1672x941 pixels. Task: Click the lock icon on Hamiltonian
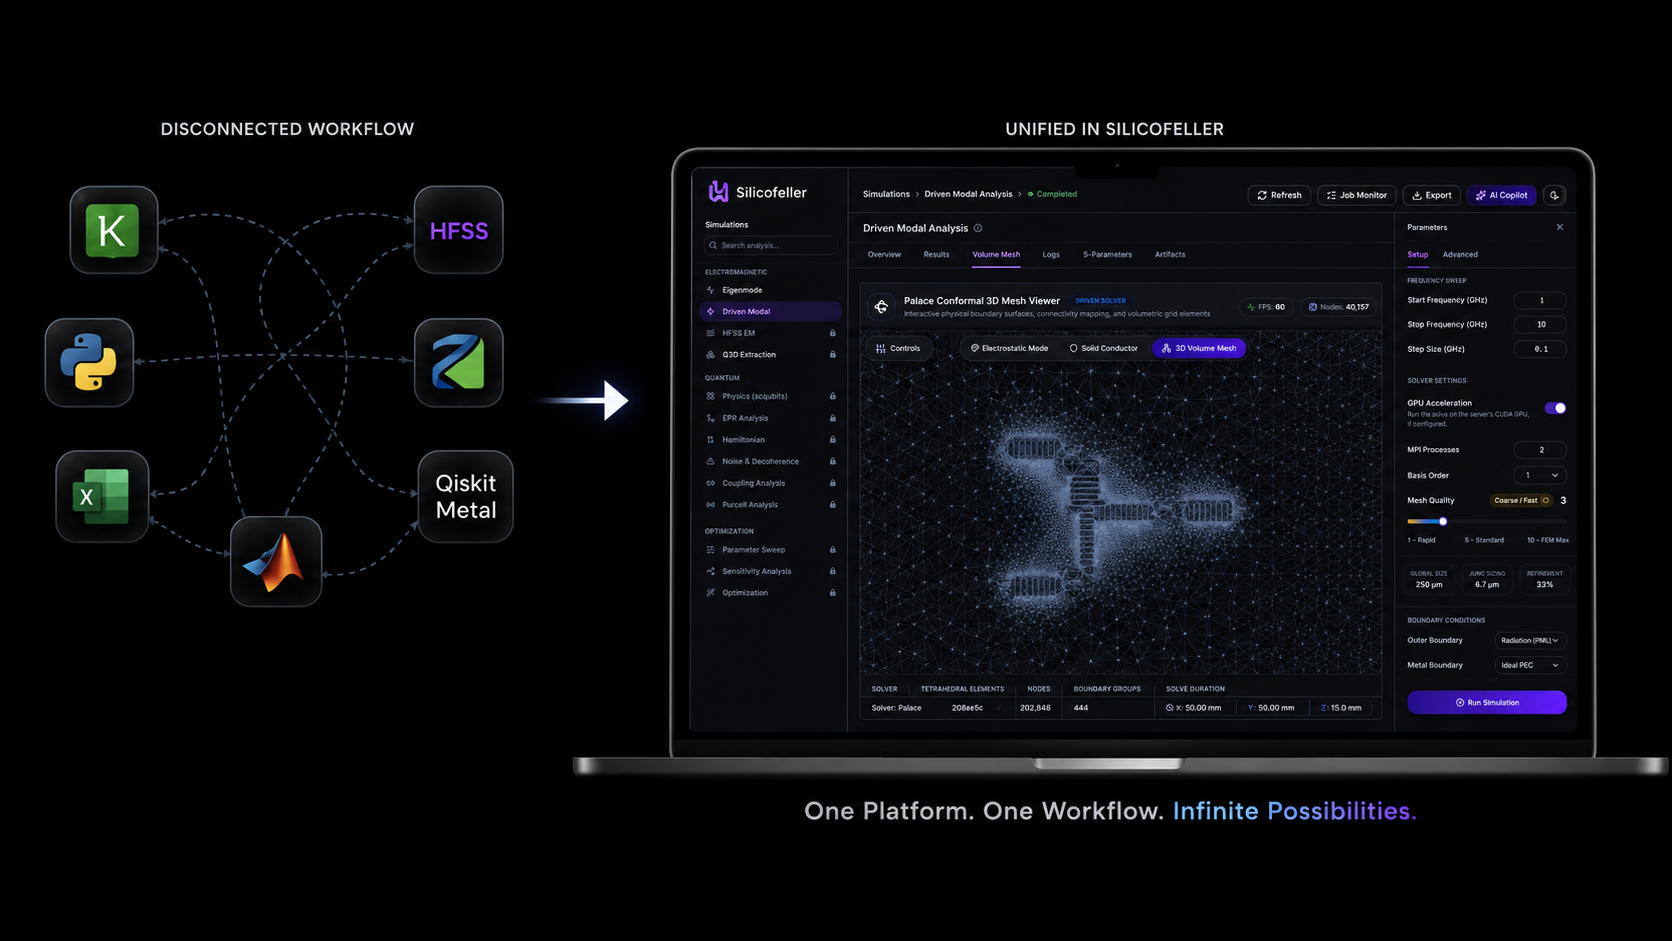click(x=832, y=439)
